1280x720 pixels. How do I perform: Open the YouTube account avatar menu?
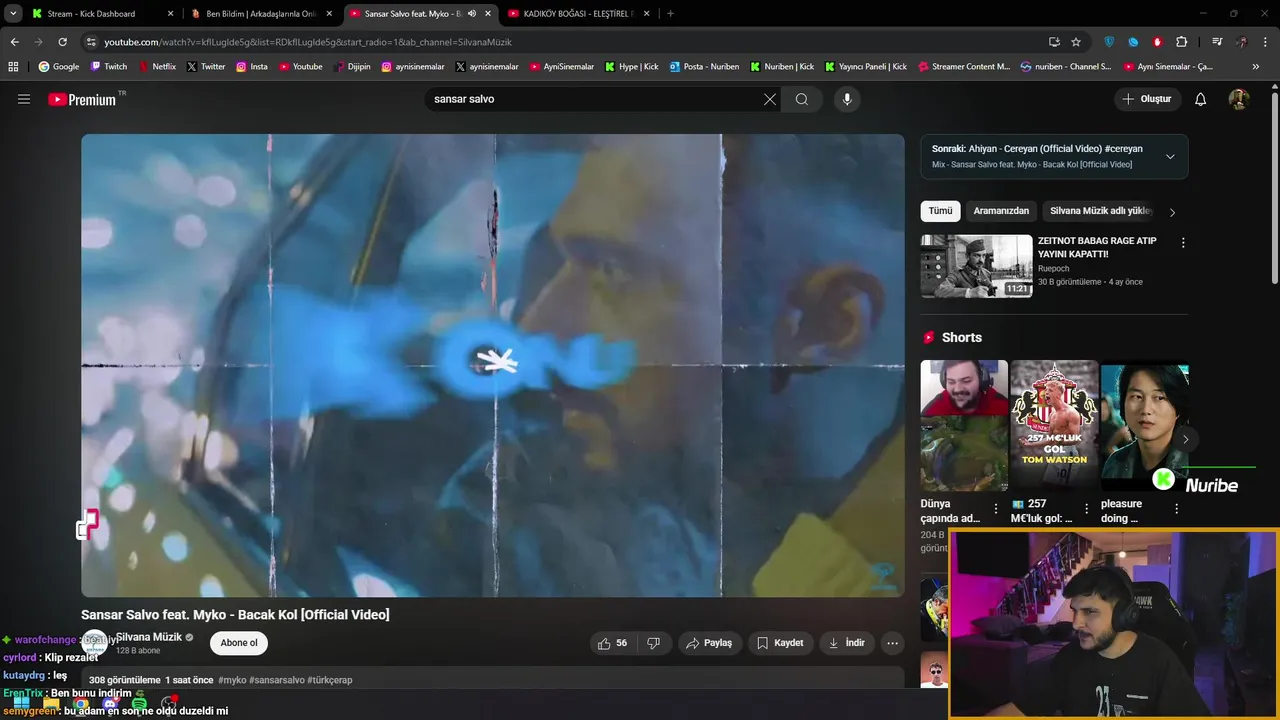1239,99
